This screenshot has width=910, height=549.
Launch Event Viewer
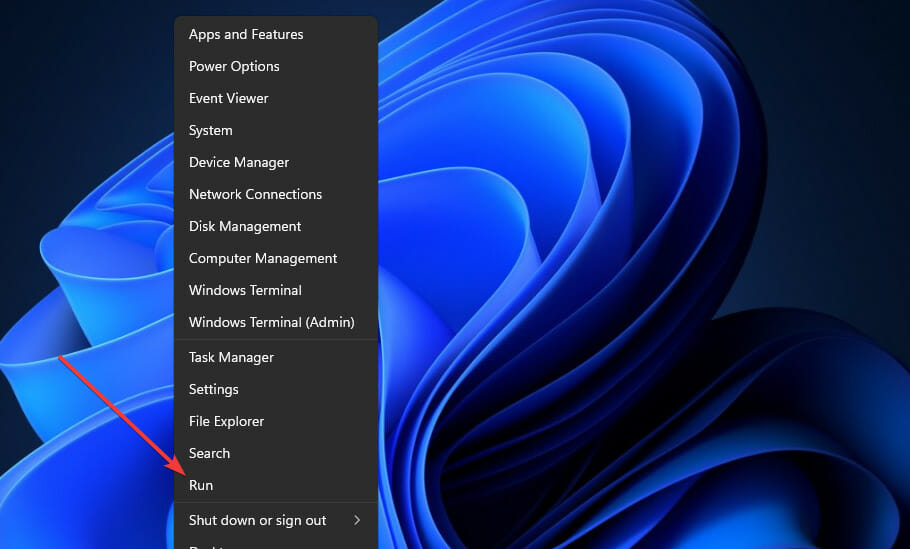(228, 98)
